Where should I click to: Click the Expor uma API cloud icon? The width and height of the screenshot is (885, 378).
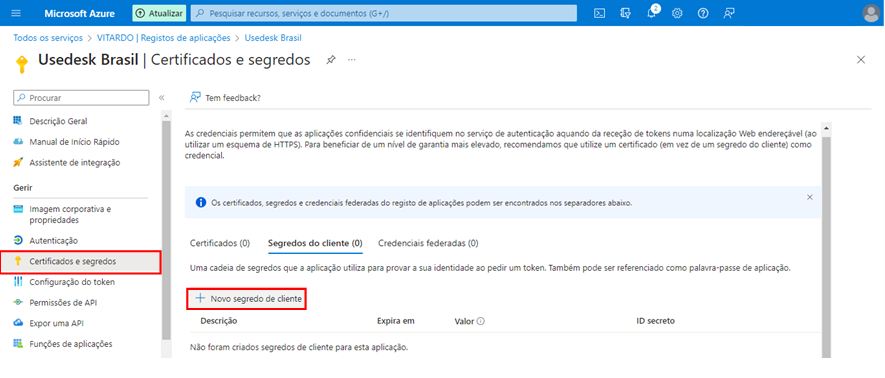click(x=18, y=323)
